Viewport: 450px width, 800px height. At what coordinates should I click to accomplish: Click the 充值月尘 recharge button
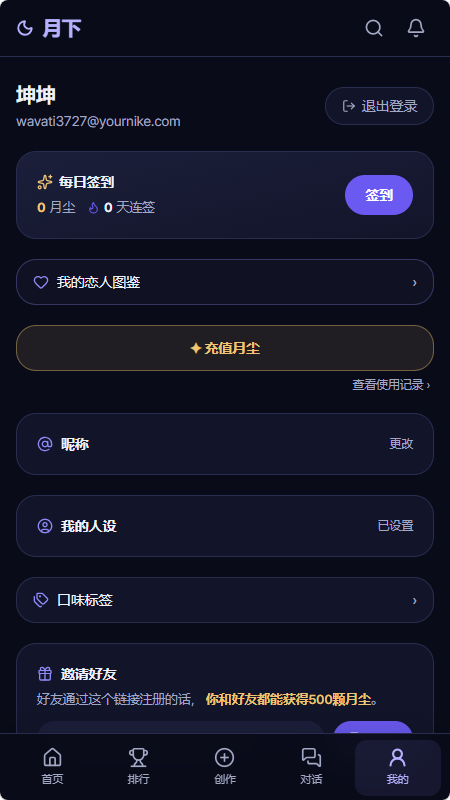click(x=225, y=348)
